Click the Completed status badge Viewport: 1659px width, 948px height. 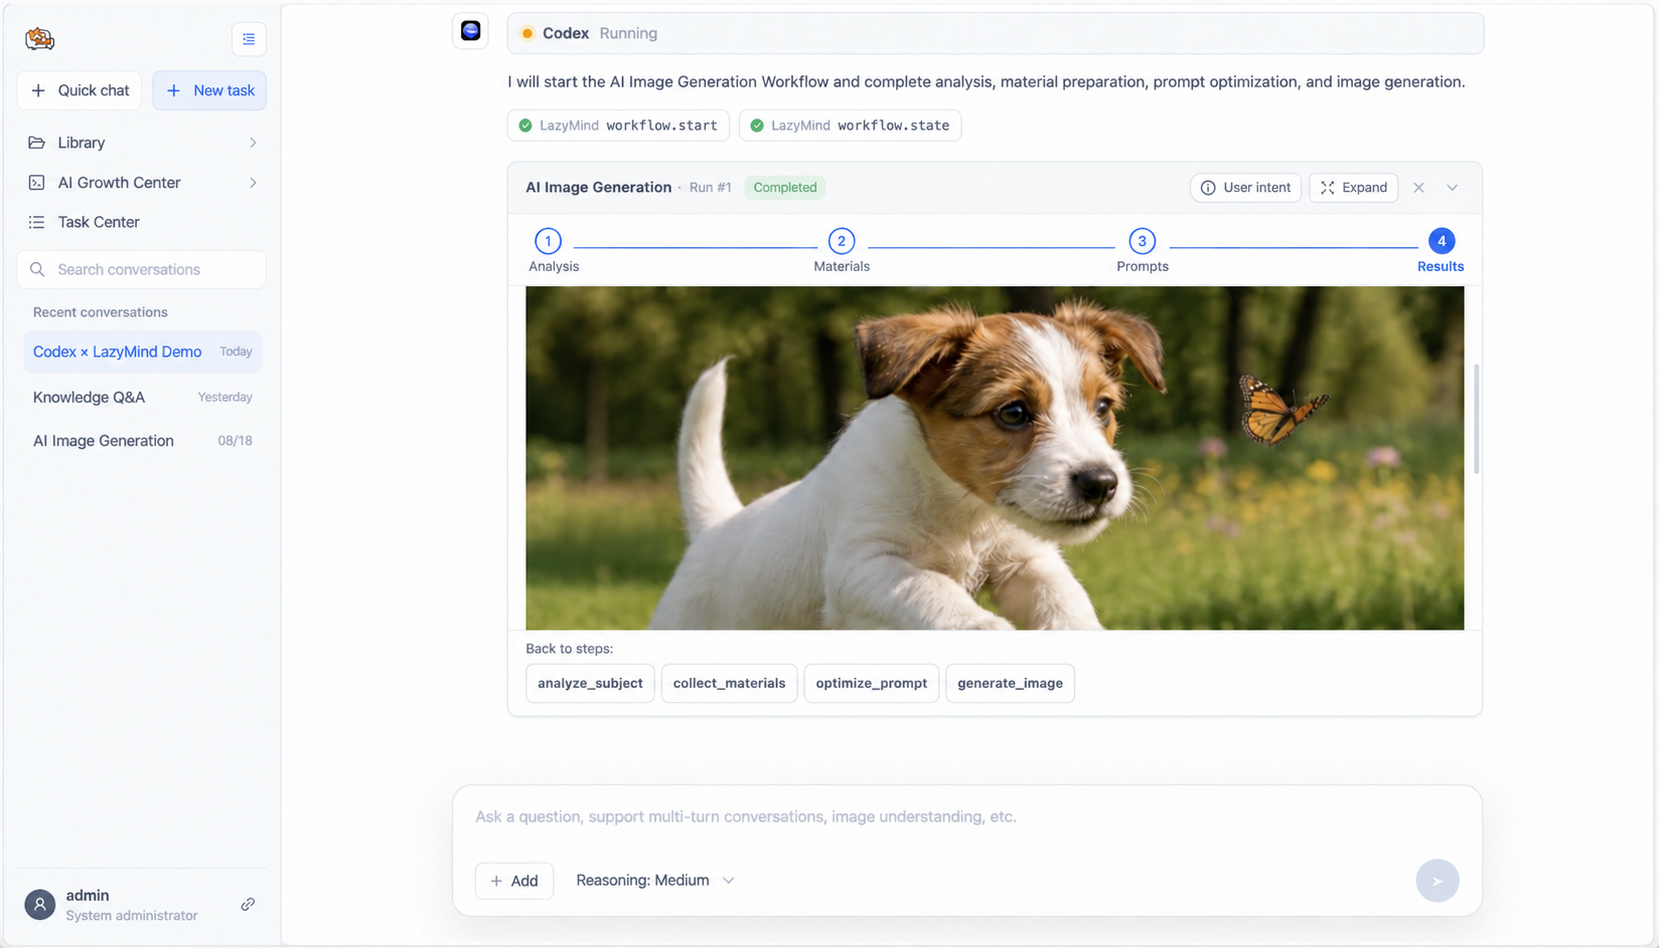(785, 188)
